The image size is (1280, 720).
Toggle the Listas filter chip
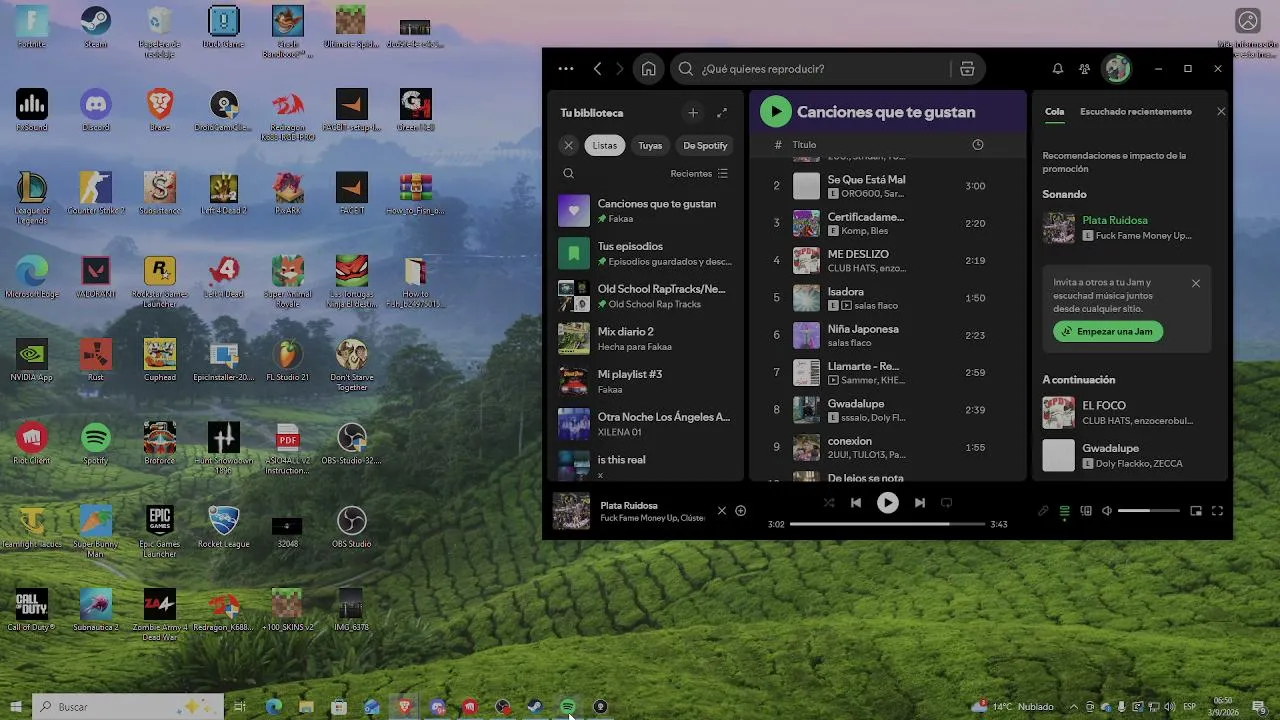(605, 146)
